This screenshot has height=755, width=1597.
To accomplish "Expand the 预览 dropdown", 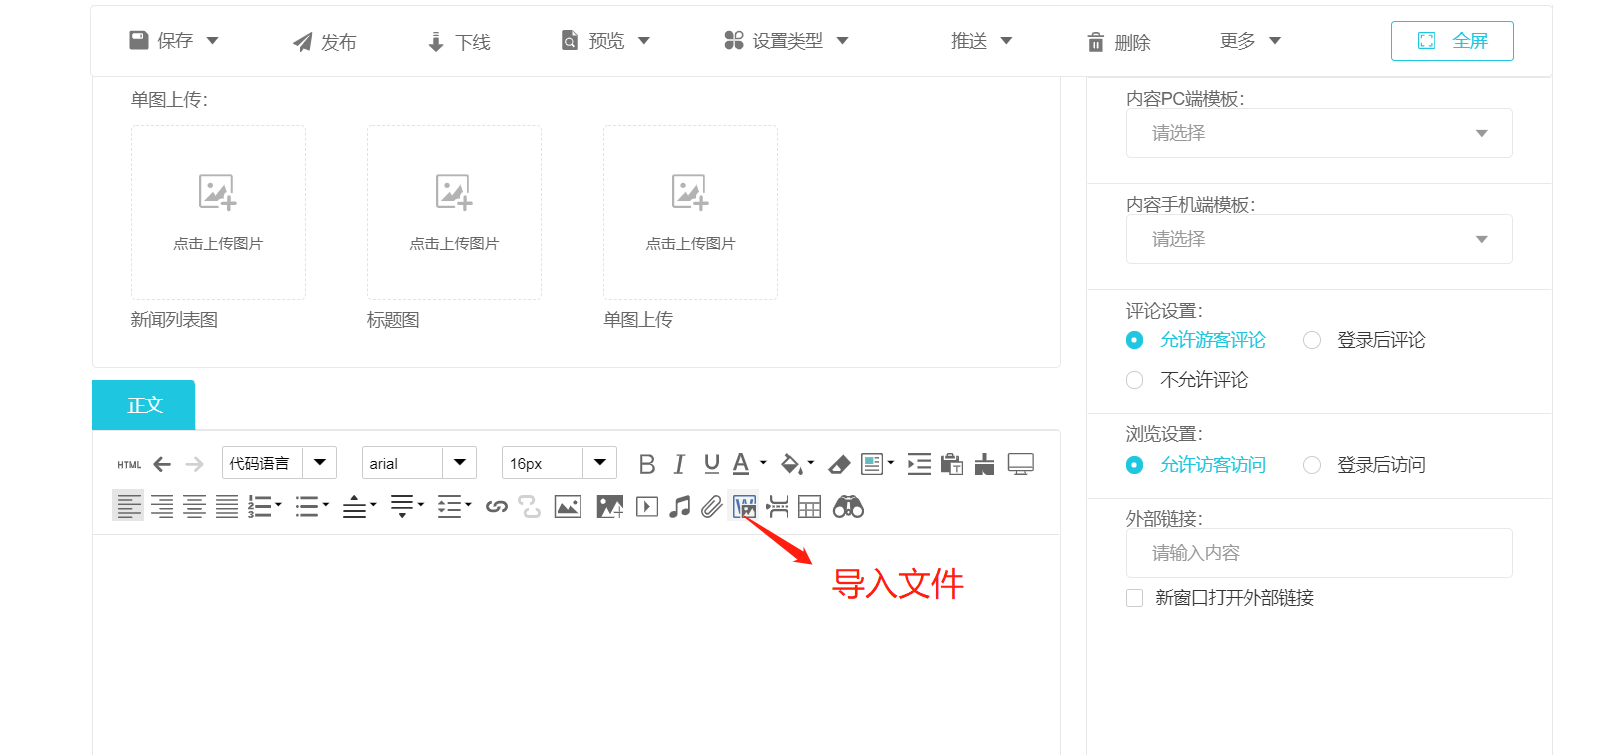I will (x=644, y=41).
